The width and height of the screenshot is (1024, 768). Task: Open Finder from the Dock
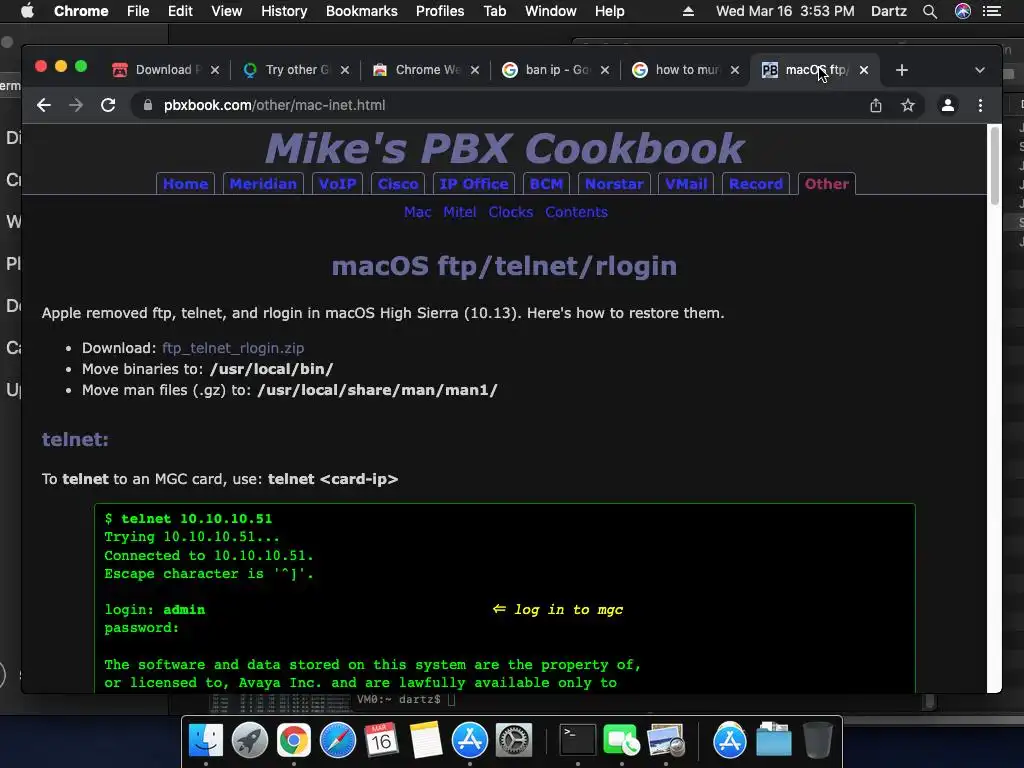pos(206,741)
